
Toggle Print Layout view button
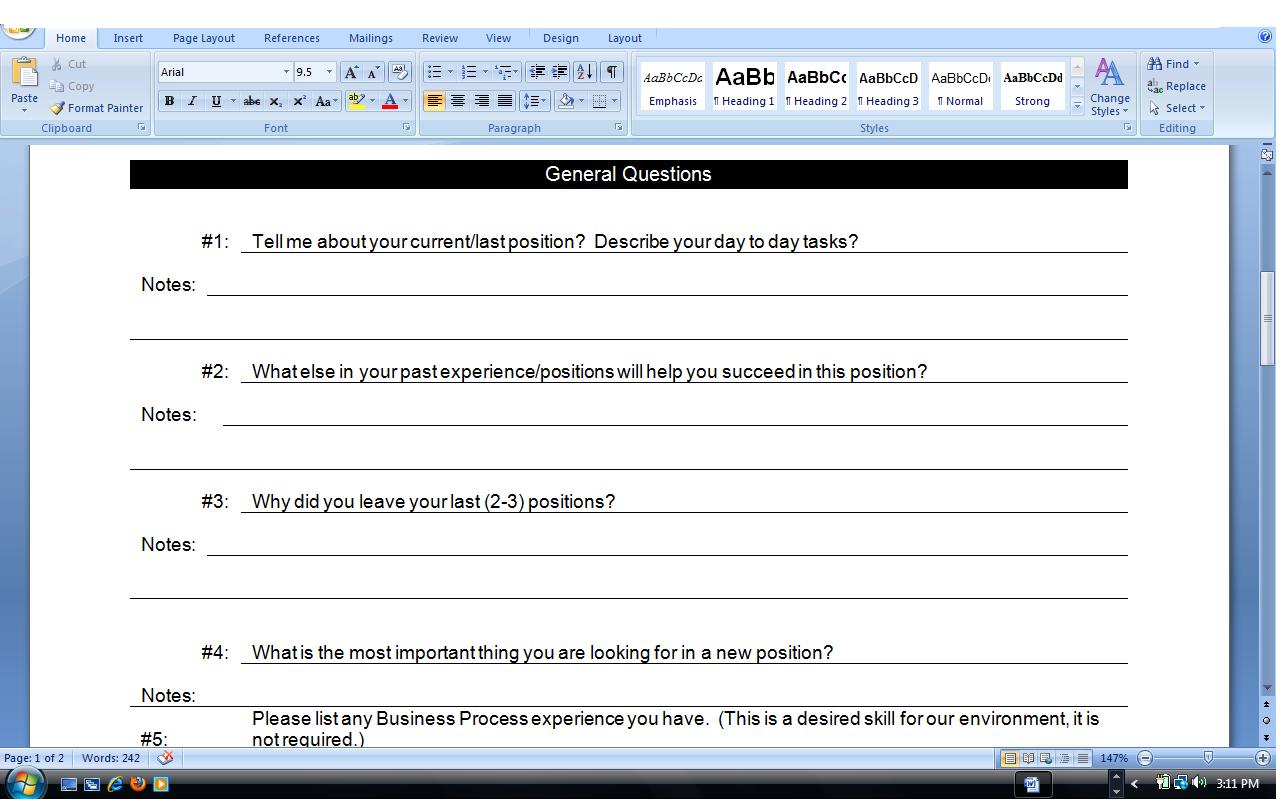[x=1010, y=758]
